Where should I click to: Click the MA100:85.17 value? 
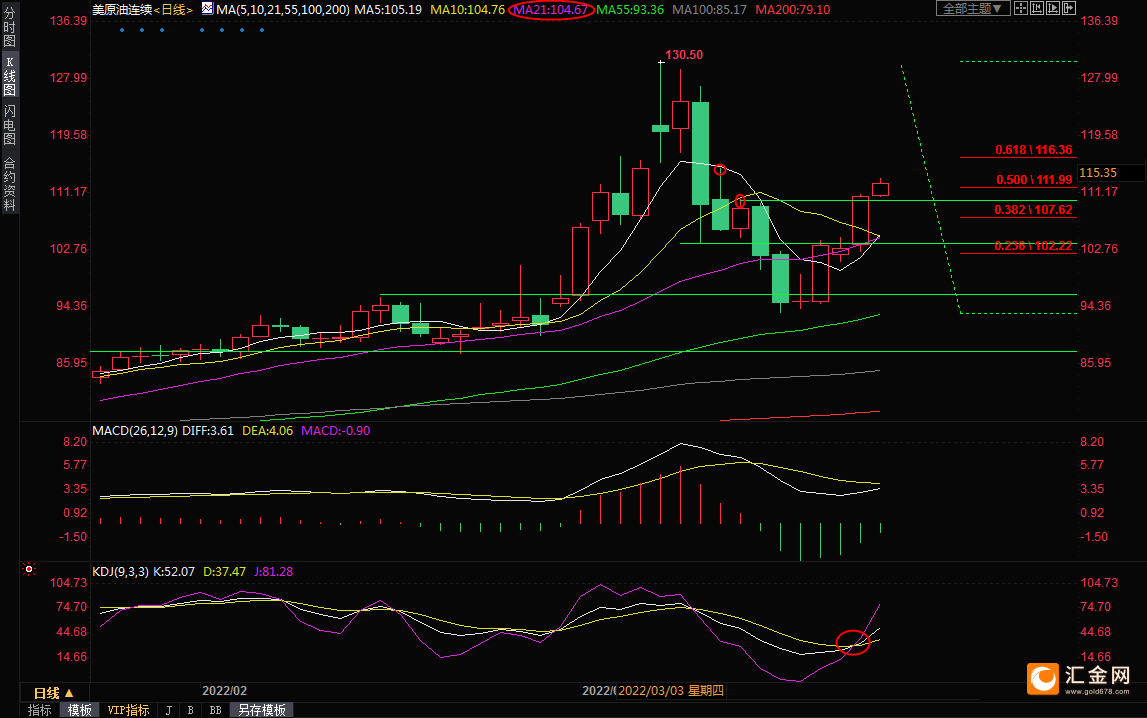point(710,10)
